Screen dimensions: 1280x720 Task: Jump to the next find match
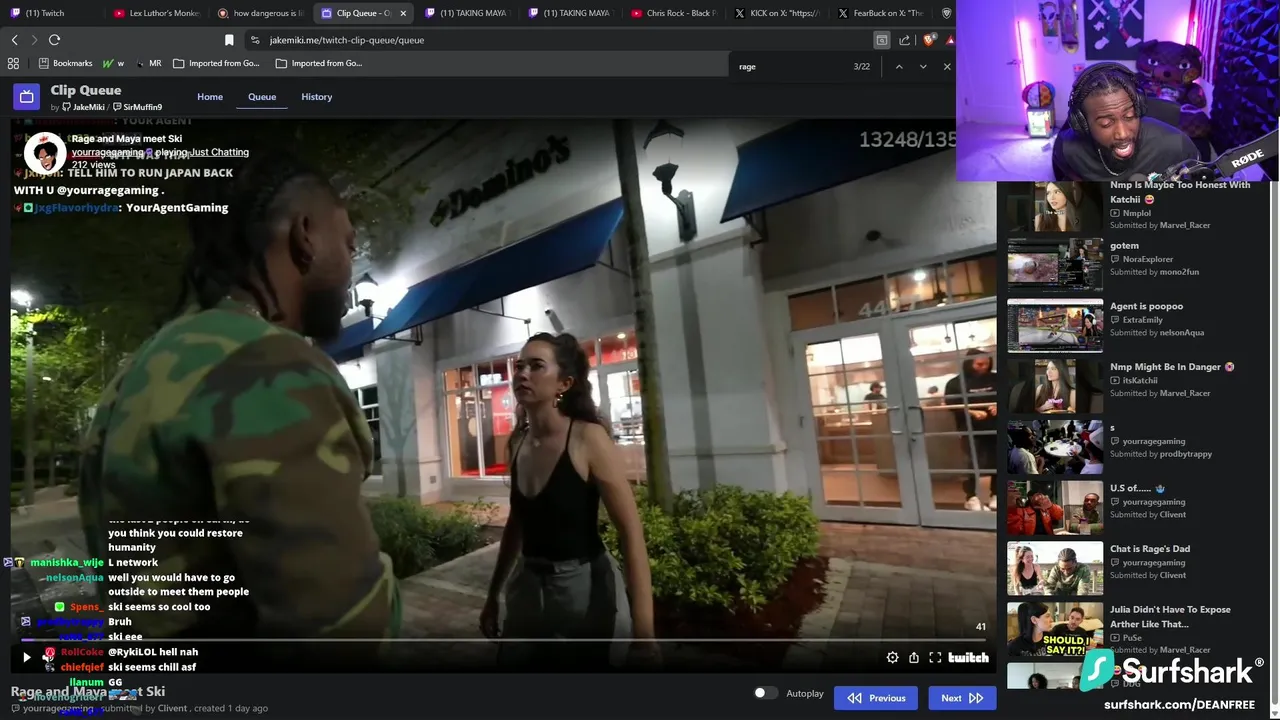(x=923, y=66)
